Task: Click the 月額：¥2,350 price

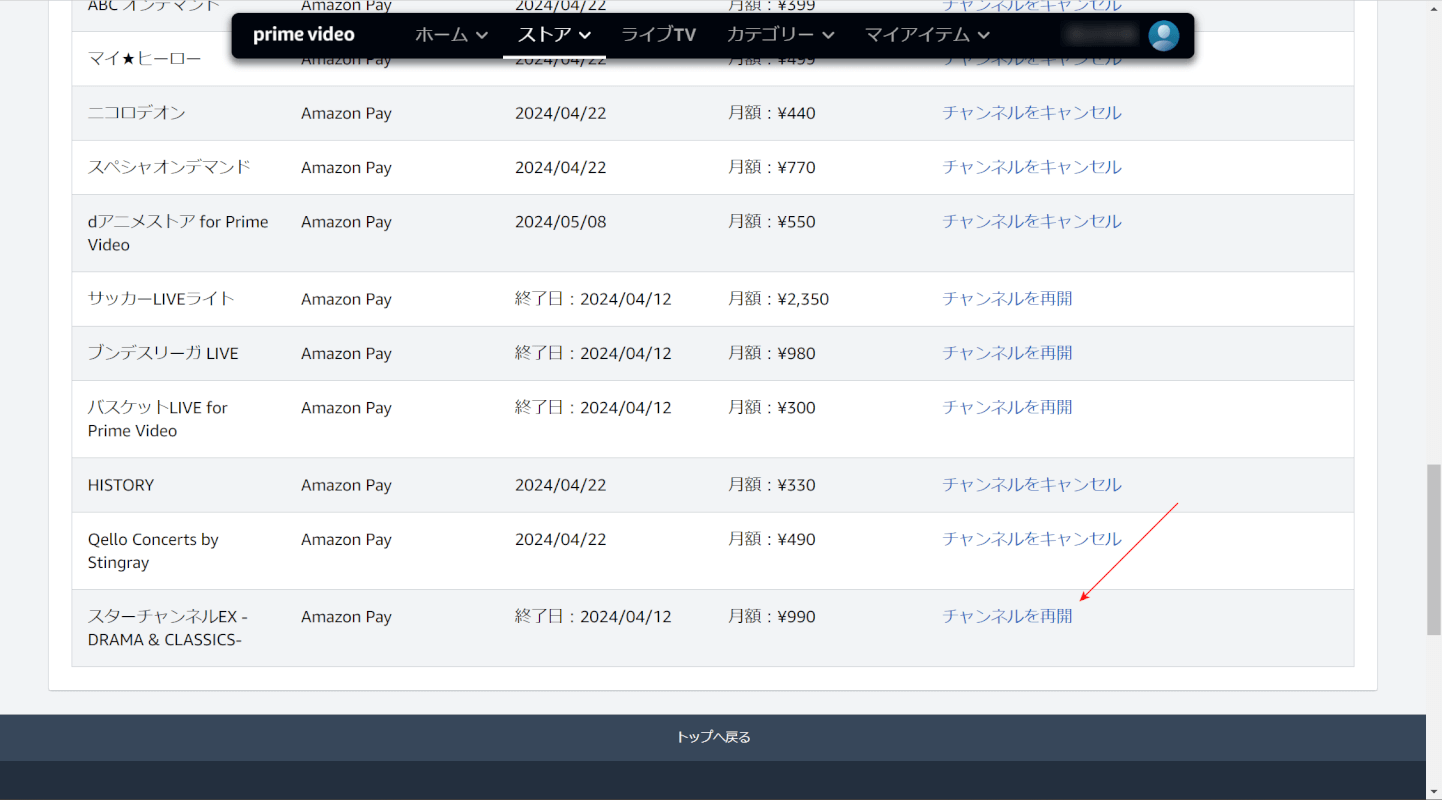Action: [x=778, y=299]
